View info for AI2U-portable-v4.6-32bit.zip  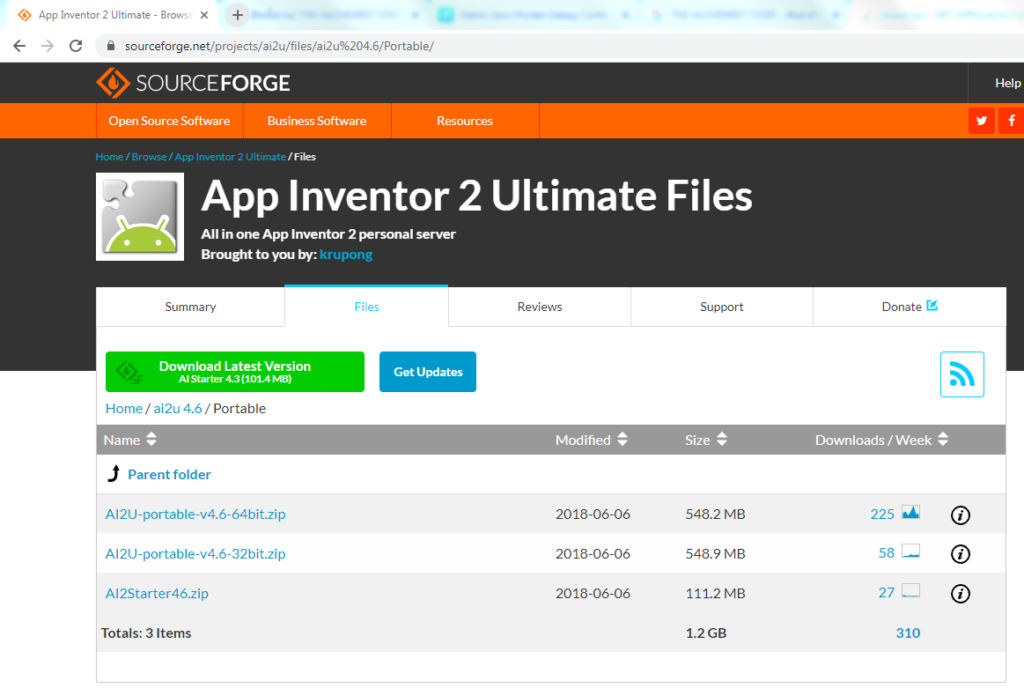click(x=960, y=554)
